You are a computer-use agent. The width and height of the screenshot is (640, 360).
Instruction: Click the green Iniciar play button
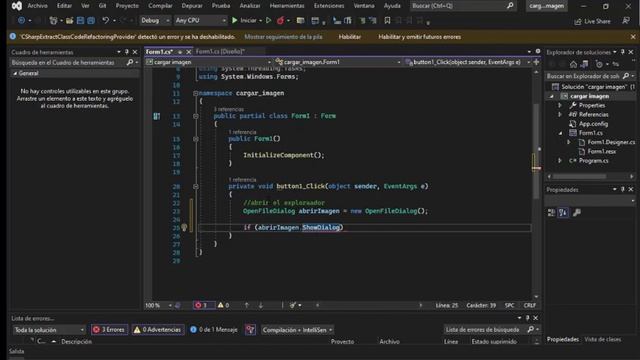(235, 20)
